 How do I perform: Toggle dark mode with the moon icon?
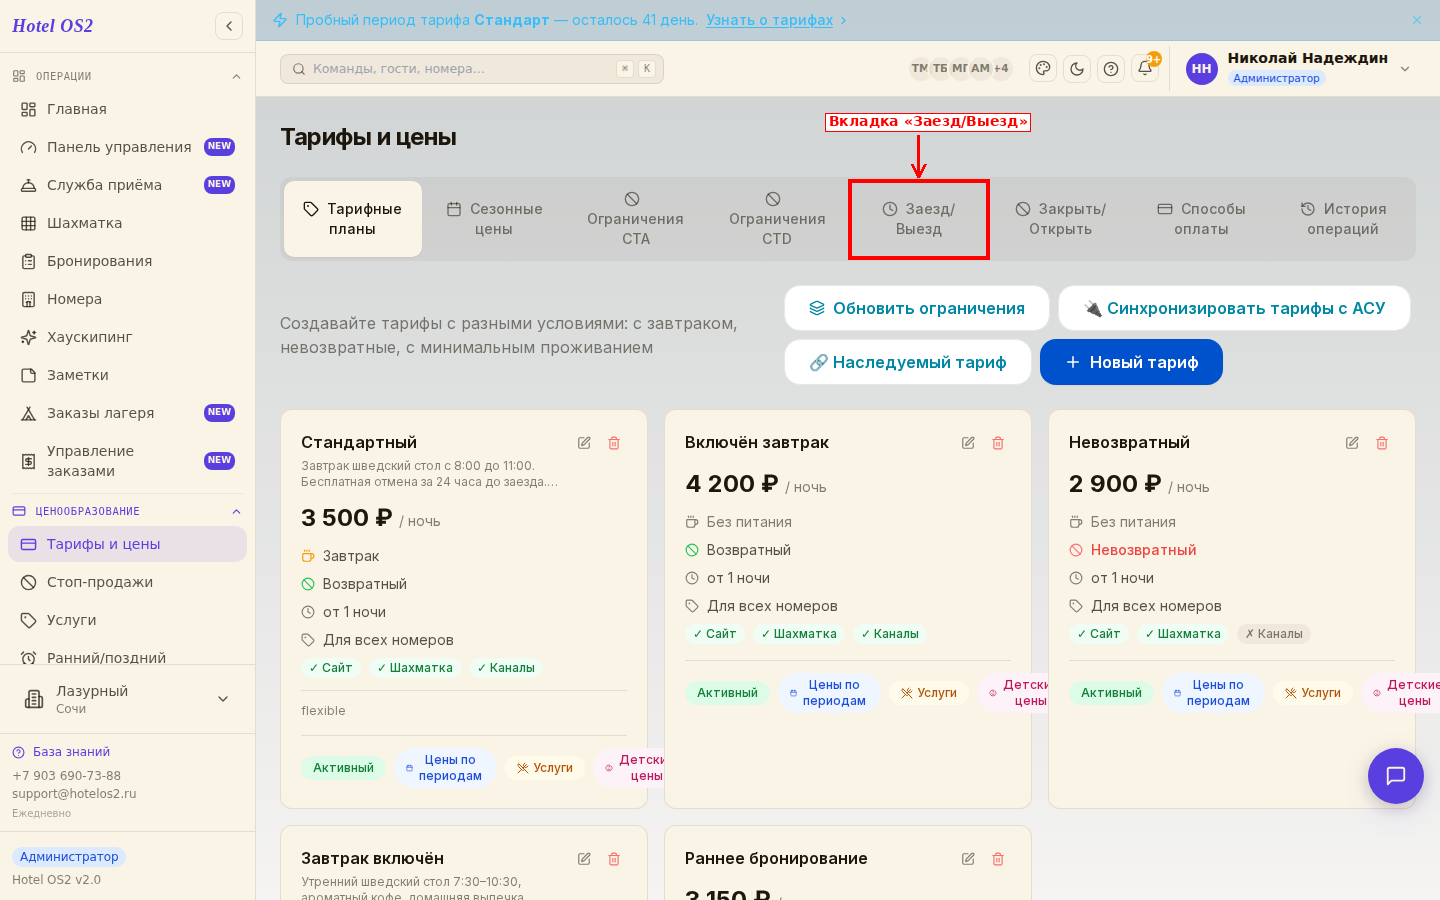click(x=1077, y=69)
